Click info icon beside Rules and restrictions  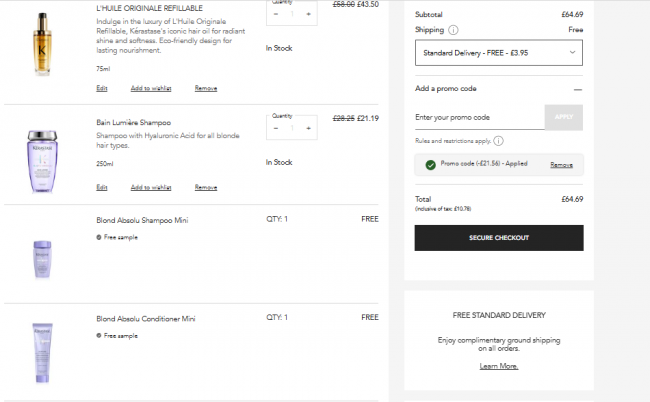pos(498,141)
